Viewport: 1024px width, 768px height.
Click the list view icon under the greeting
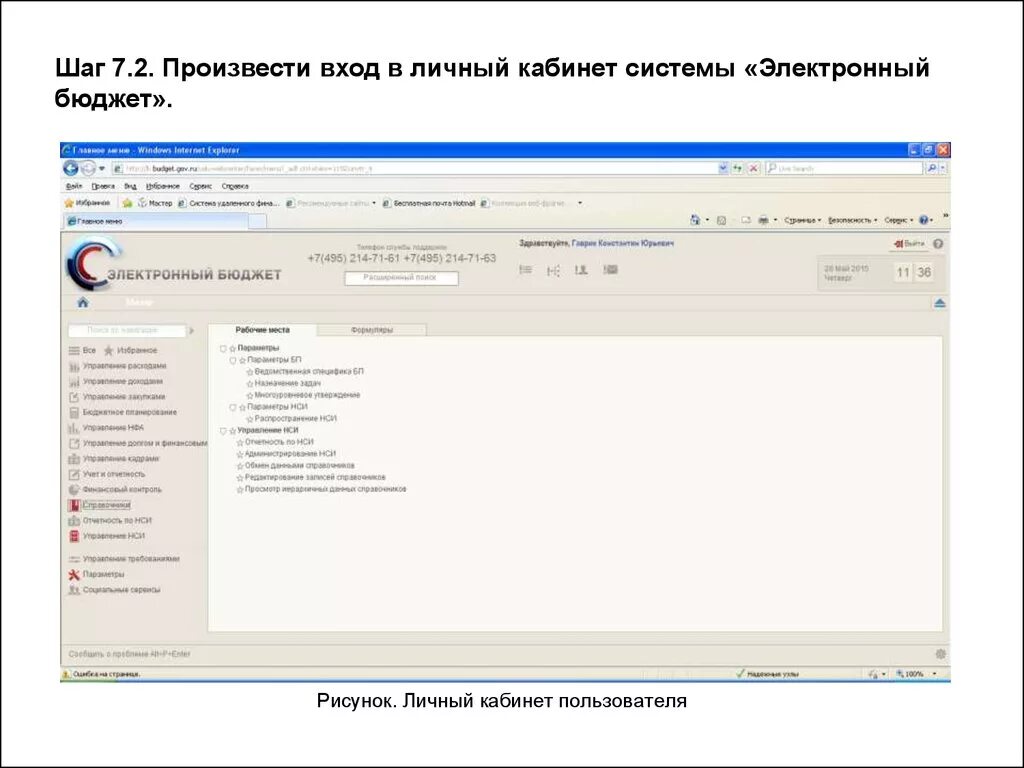click(526, 270)
